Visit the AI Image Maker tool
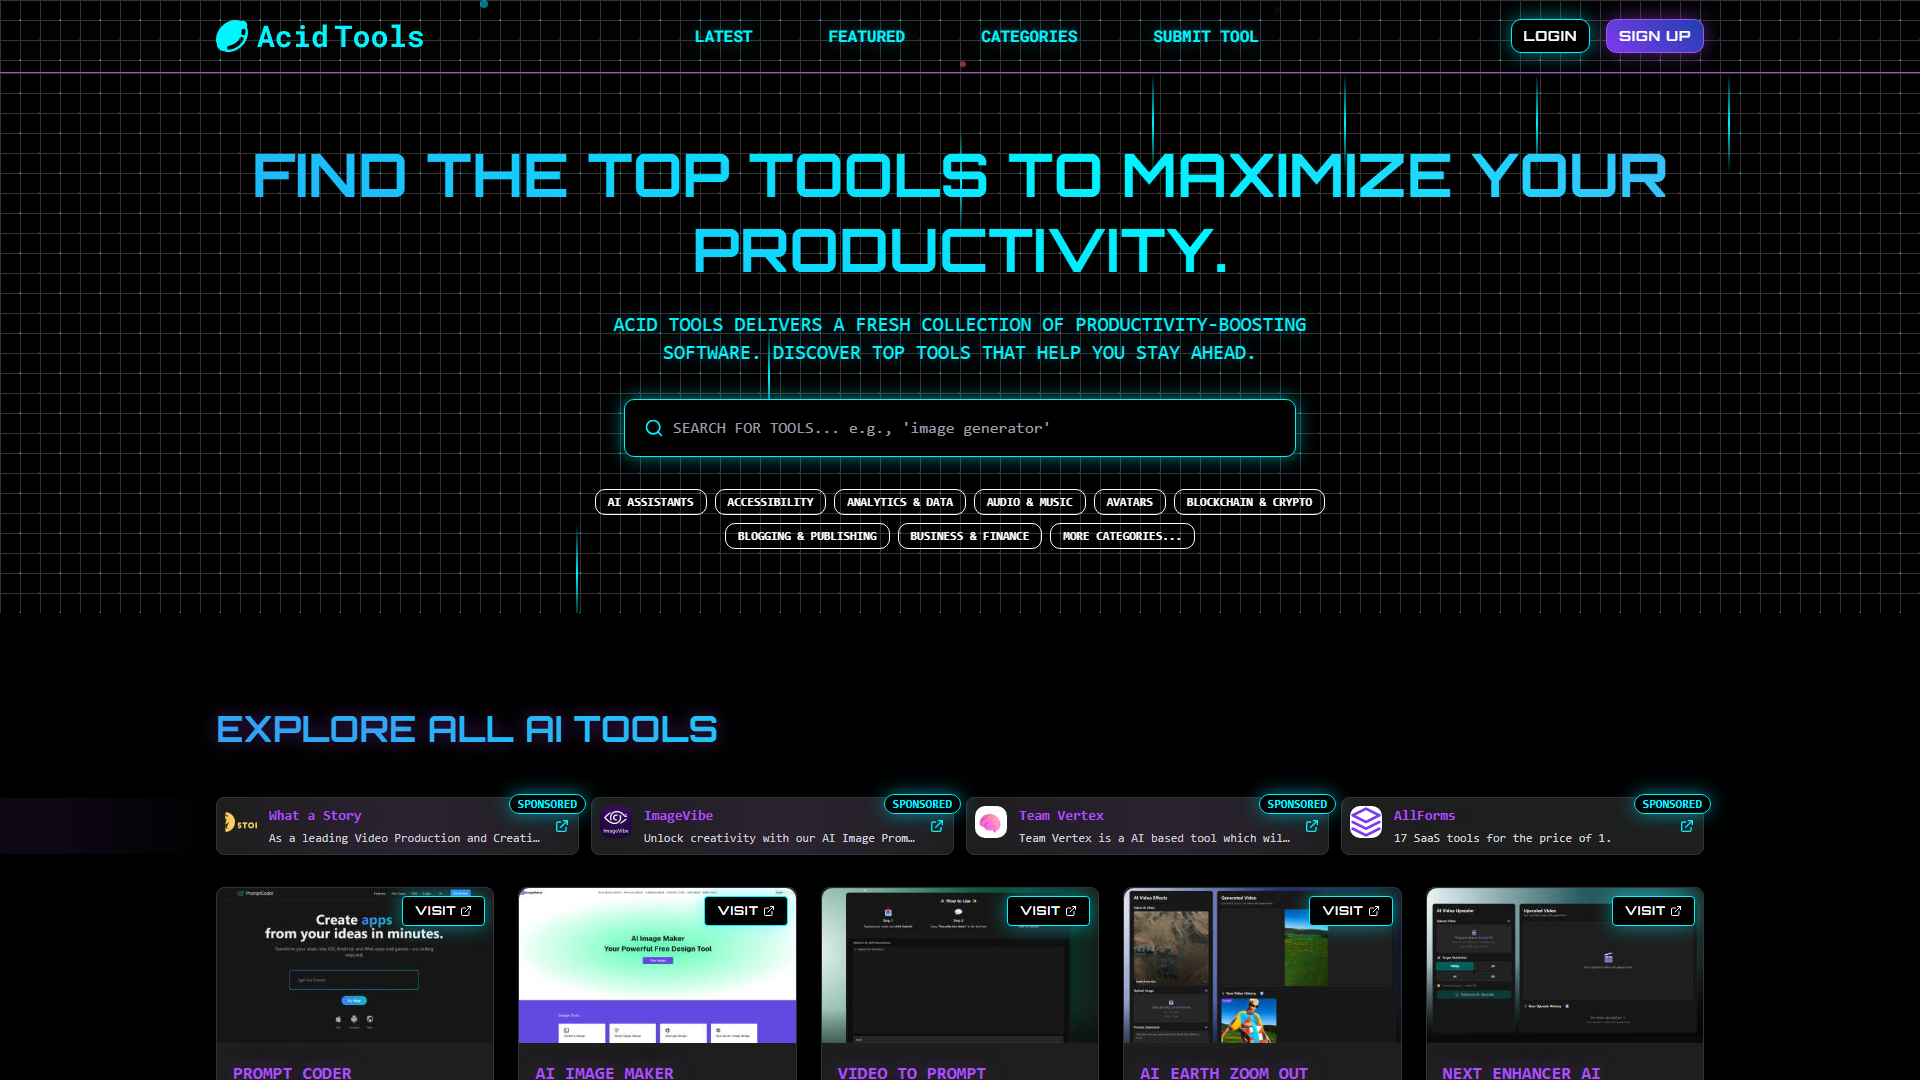The height and width of the screenshot is (1080, 1920). [x=746, y=911]
